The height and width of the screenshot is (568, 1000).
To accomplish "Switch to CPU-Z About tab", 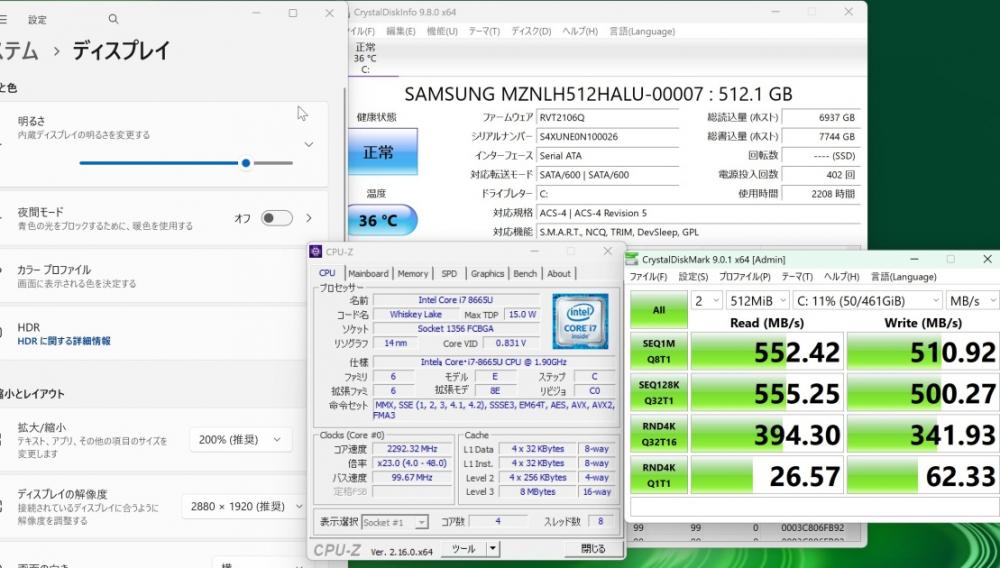I will pos(559,273).
